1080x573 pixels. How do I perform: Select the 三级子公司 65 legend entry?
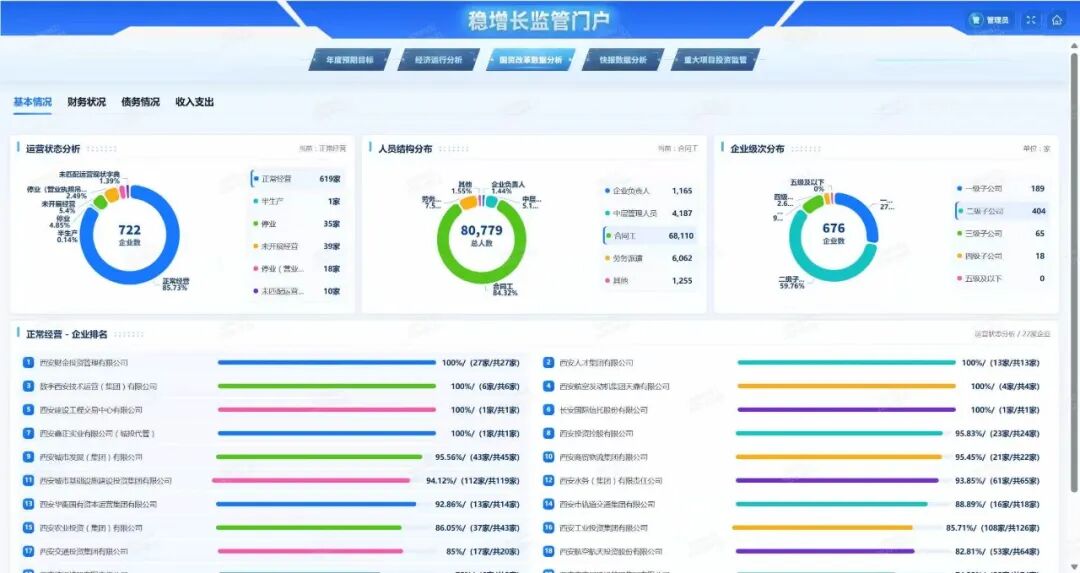coord(1001,233)
